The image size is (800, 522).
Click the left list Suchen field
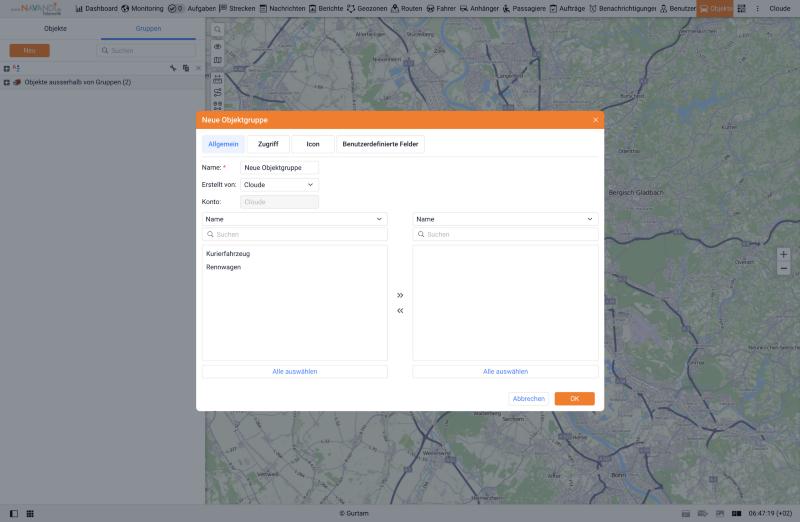(294, 234)
